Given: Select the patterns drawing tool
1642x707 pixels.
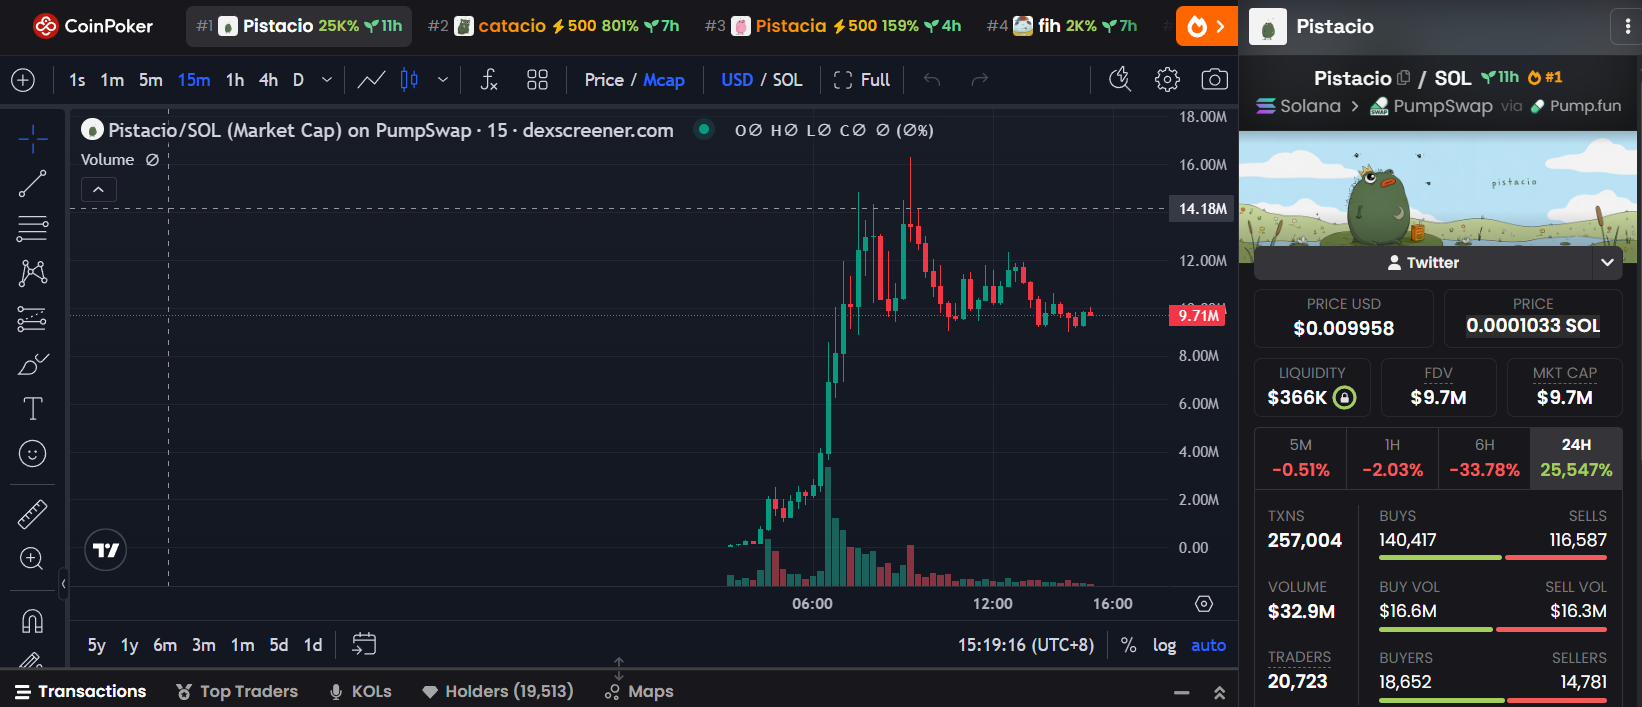Looking at the screenshot, I should pos(32,273).
